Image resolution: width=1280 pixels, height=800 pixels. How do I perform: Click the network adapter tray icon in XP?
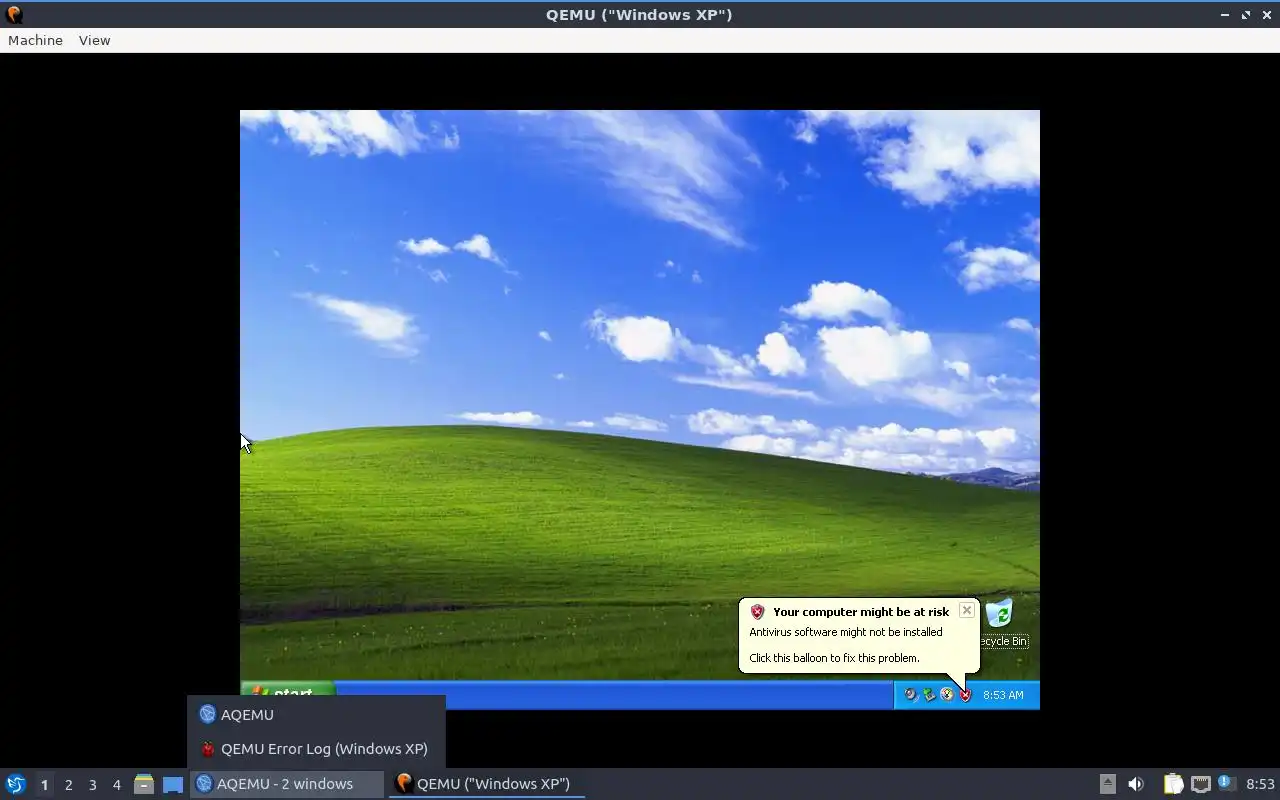(929, 694)
